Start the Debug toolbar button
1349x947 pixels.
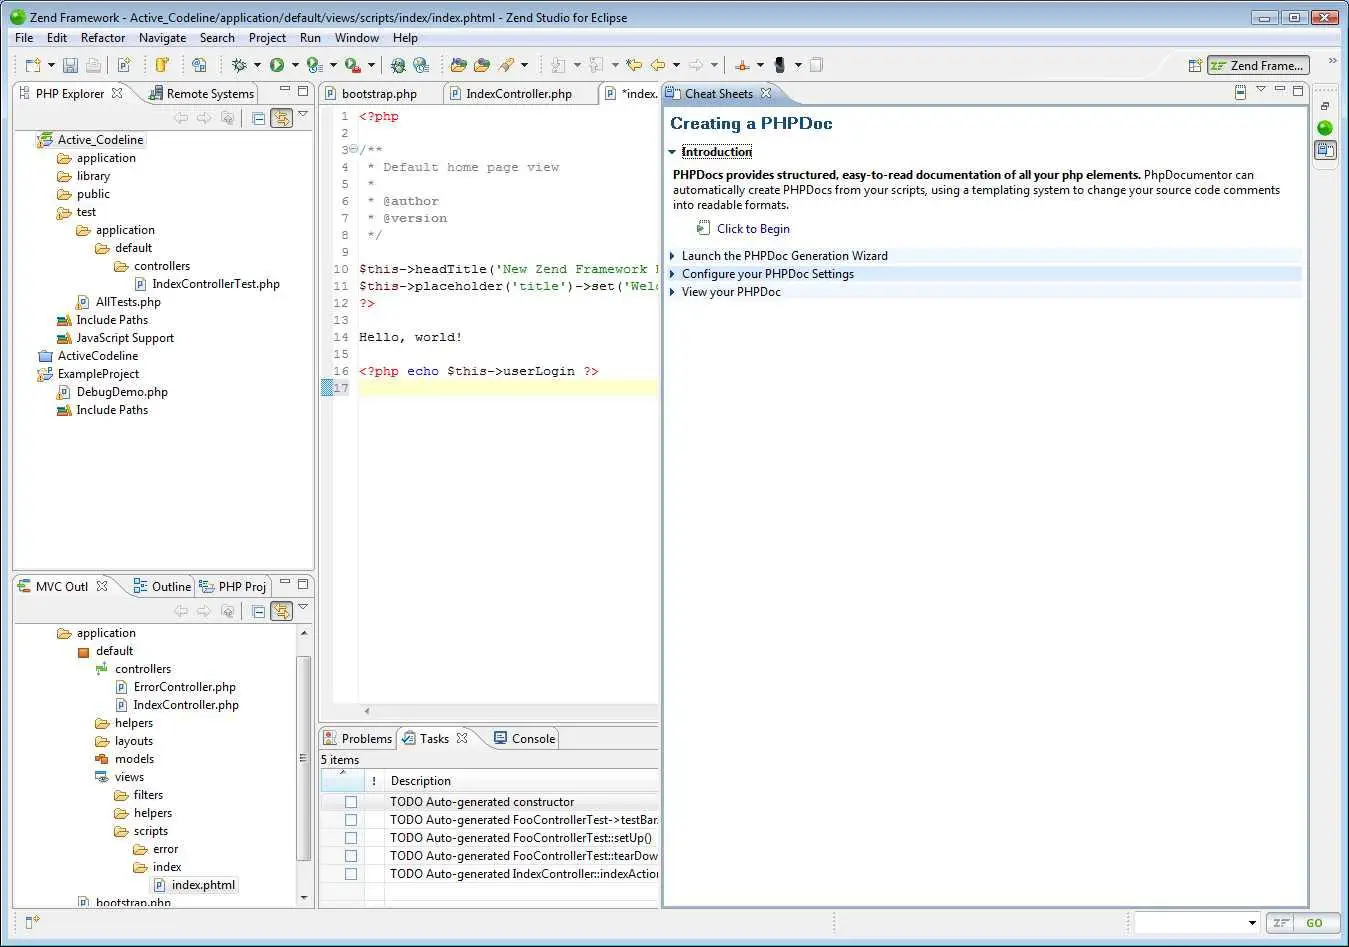coord(239,65)
